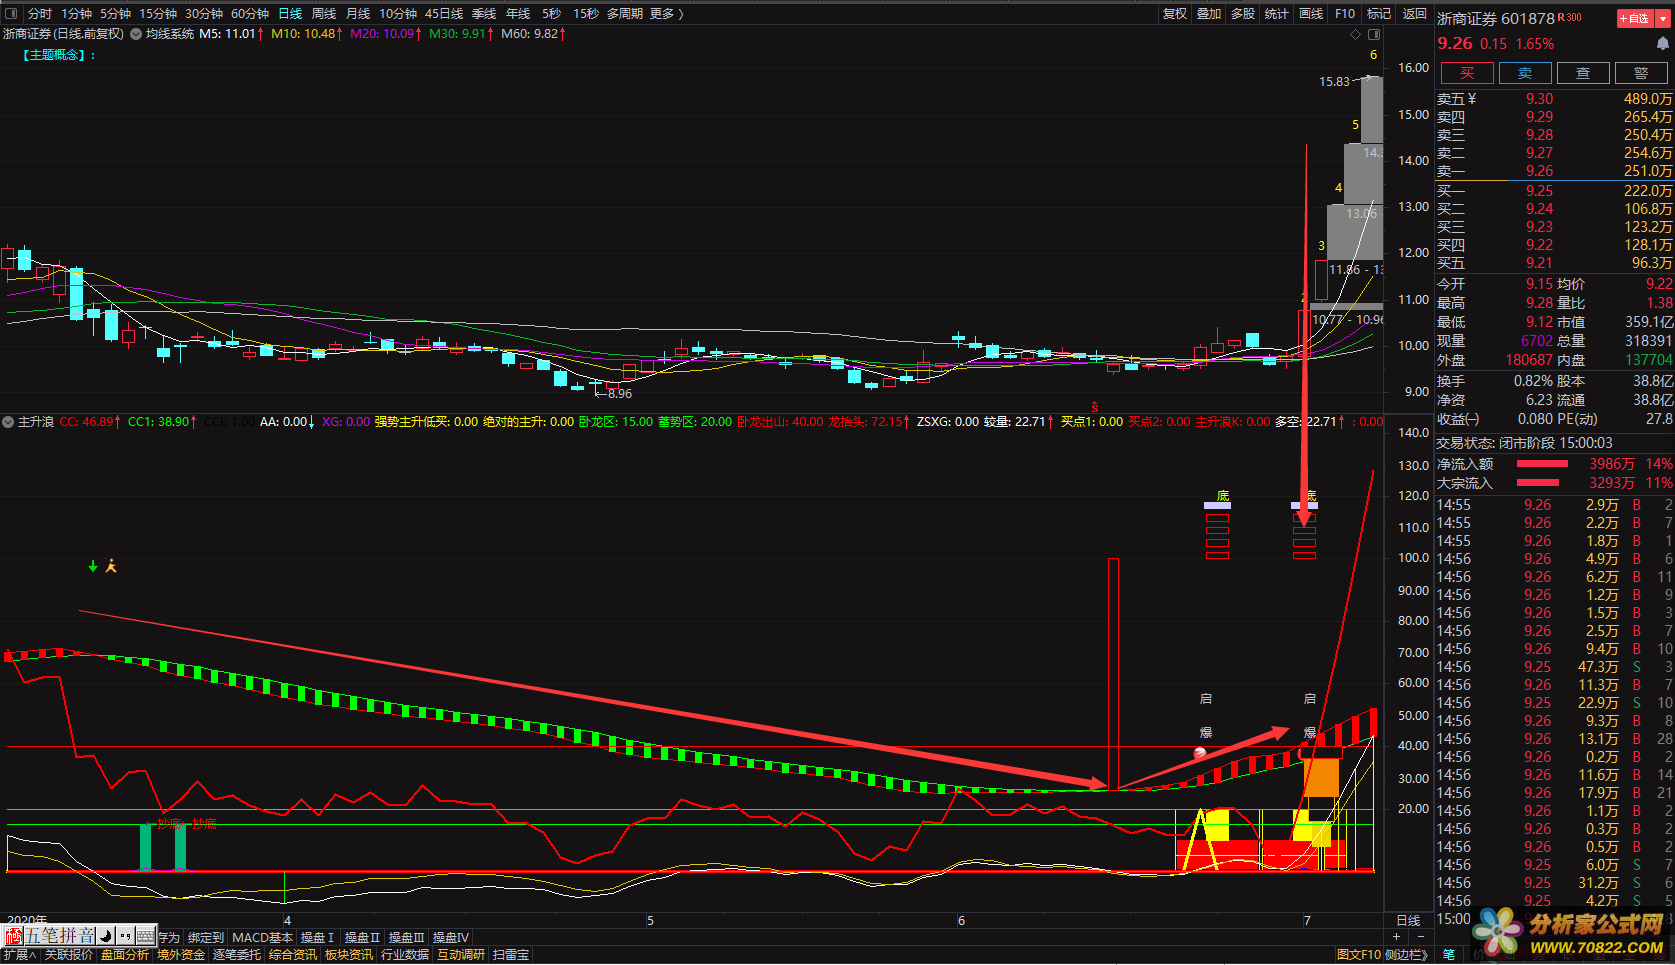The width and height of the screenshot is (1675, 965).
Task: Collapse the 侧边栏 sidebar
Action: point(1407,955)
